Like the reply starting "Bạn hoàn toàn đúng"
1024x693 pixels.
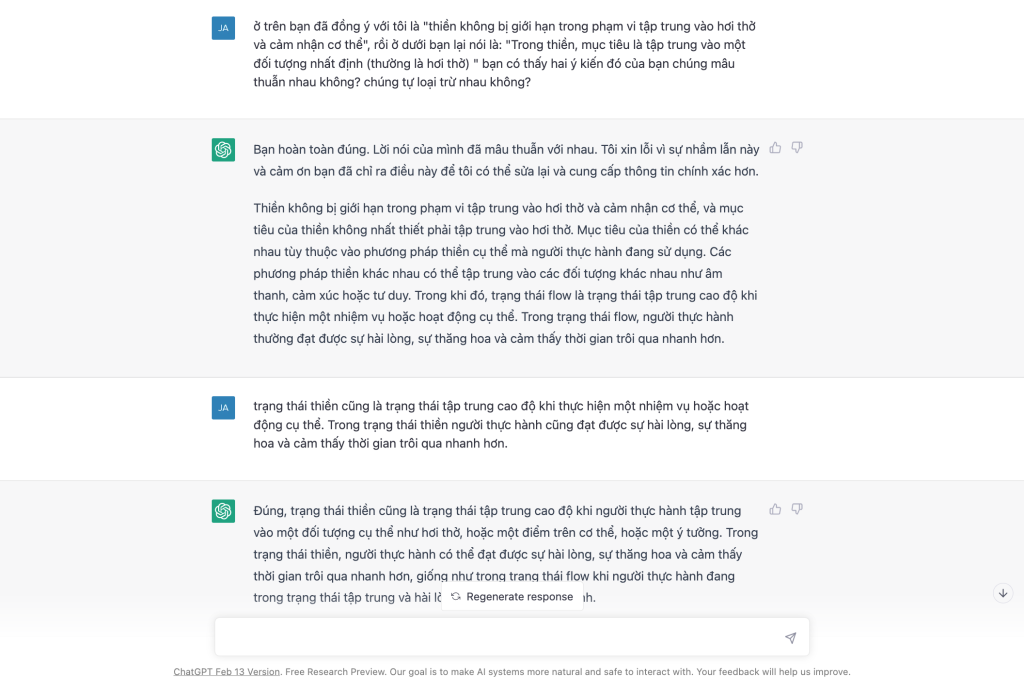point(775,148)
